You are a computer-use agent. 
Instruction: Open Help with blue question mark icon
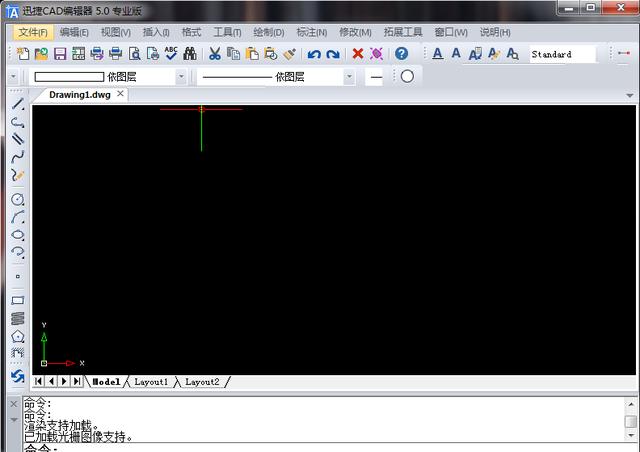401,53
